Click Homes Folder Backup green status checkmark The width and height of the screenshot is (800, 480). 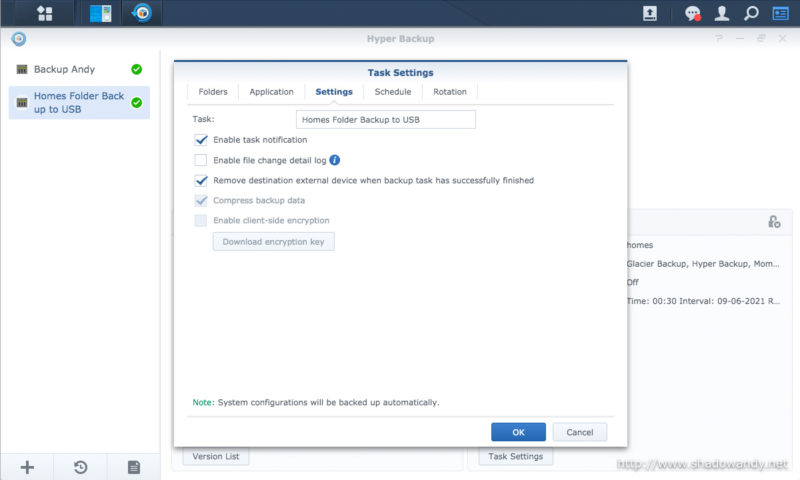(136, 103)
